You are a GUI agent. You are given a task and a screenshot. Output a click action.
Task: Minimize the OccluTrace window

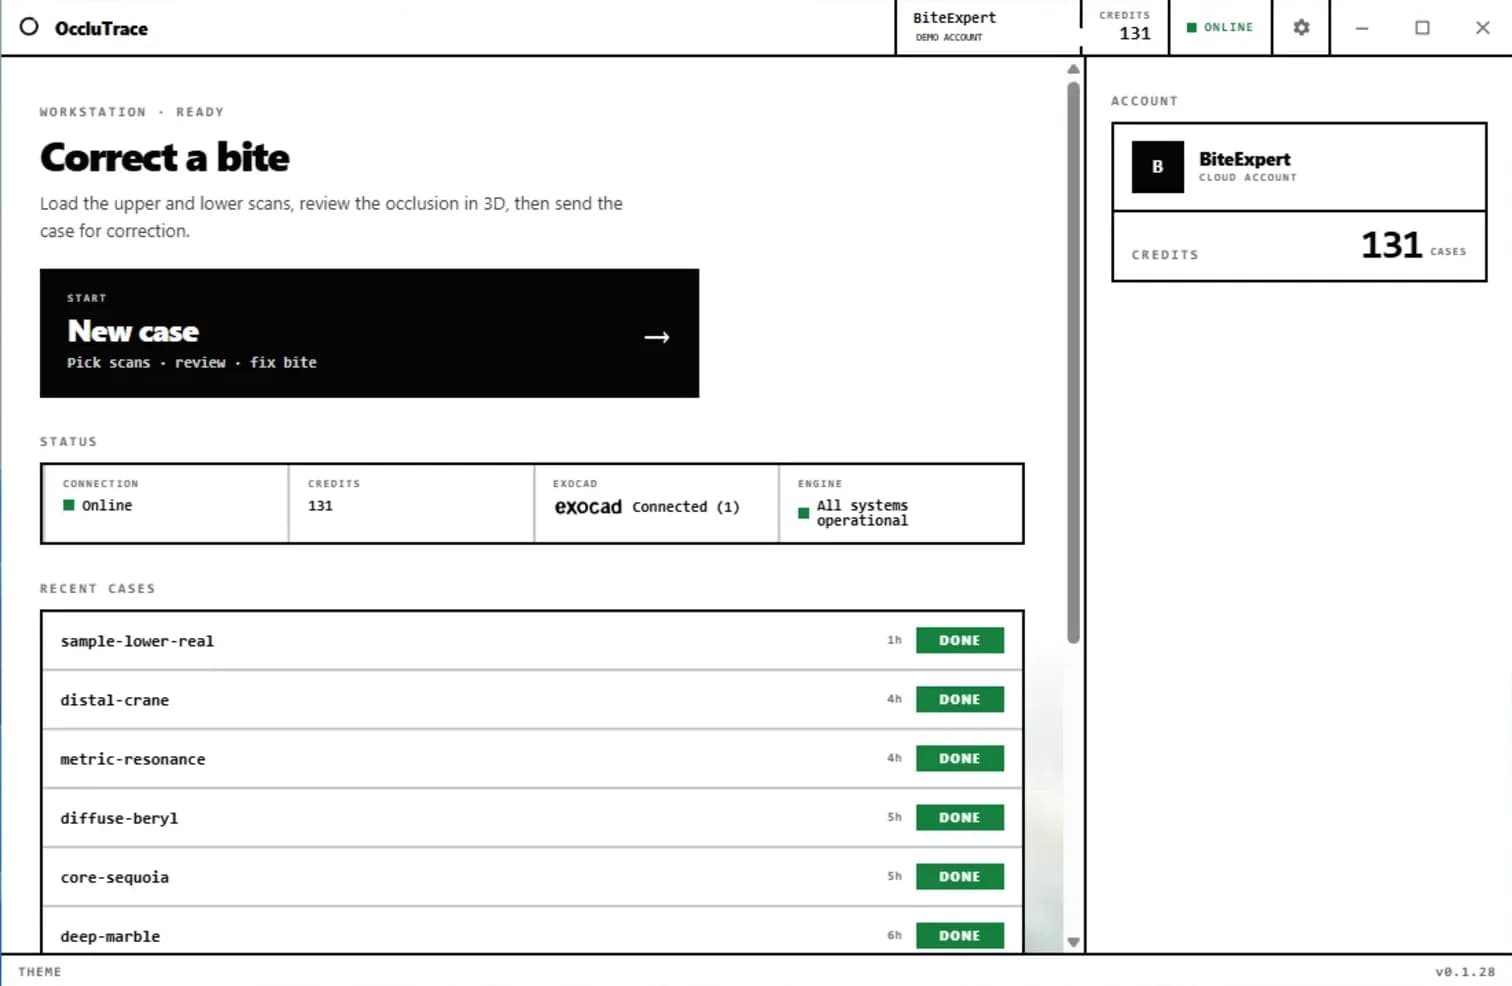pyautogui.click(x=1362, y=28)
